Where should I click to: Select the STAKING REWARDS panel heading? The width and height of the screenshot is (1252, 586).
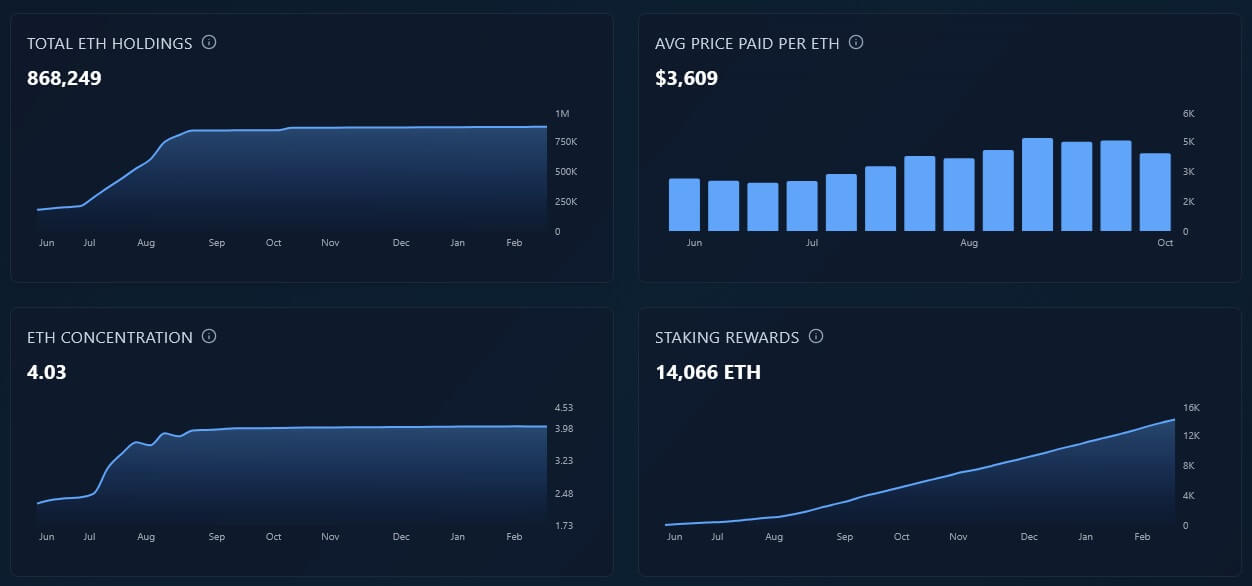coord(725,337)
